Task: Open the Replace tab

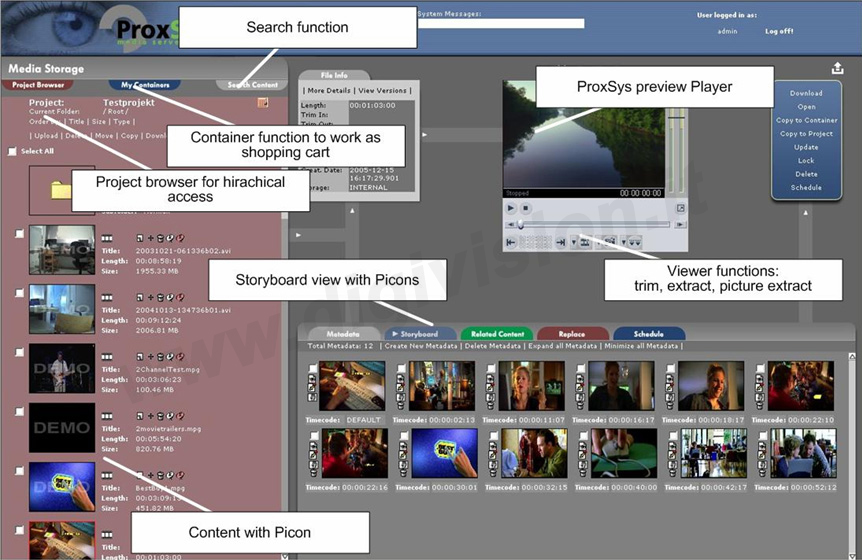Action: click(x=572, y=334)
